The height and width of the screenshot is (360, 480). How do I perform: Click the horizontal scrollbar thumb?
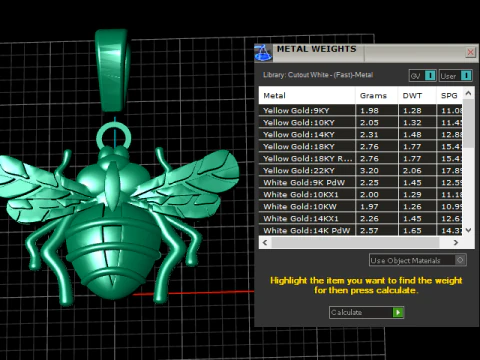[355, 242]
